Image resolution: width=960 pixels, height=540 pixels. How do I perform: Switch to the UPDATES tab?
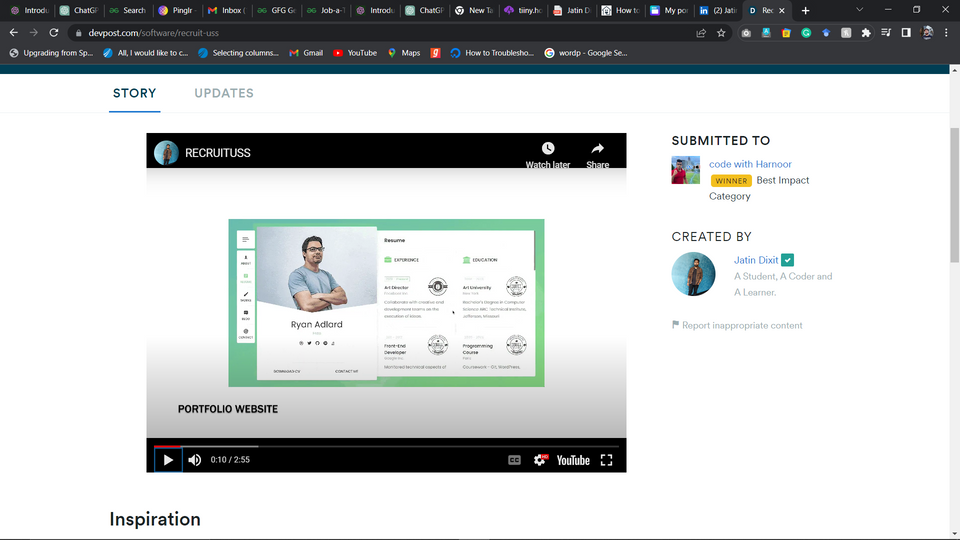pos(224,93)
